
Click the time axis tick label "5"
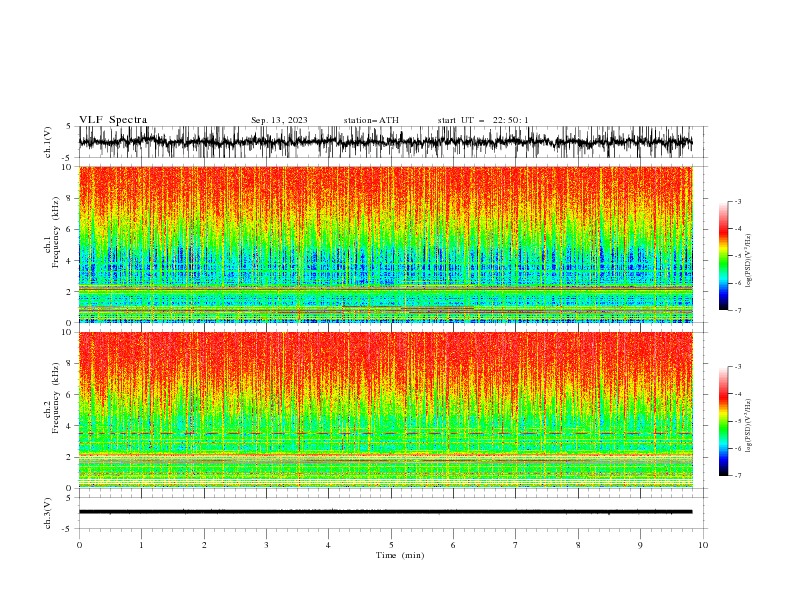pos(391,545)
